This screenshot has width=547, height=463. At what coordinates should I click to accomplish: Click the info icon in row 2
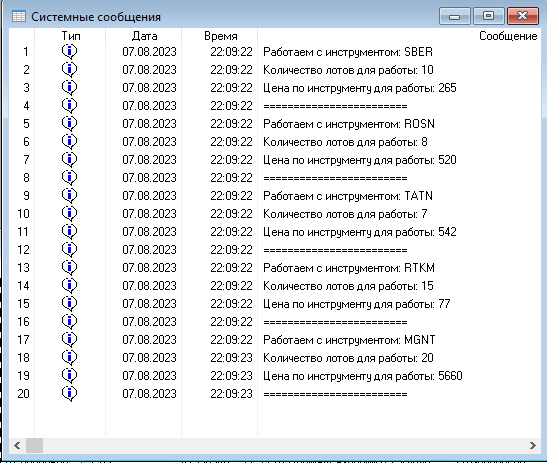point(69,69)
